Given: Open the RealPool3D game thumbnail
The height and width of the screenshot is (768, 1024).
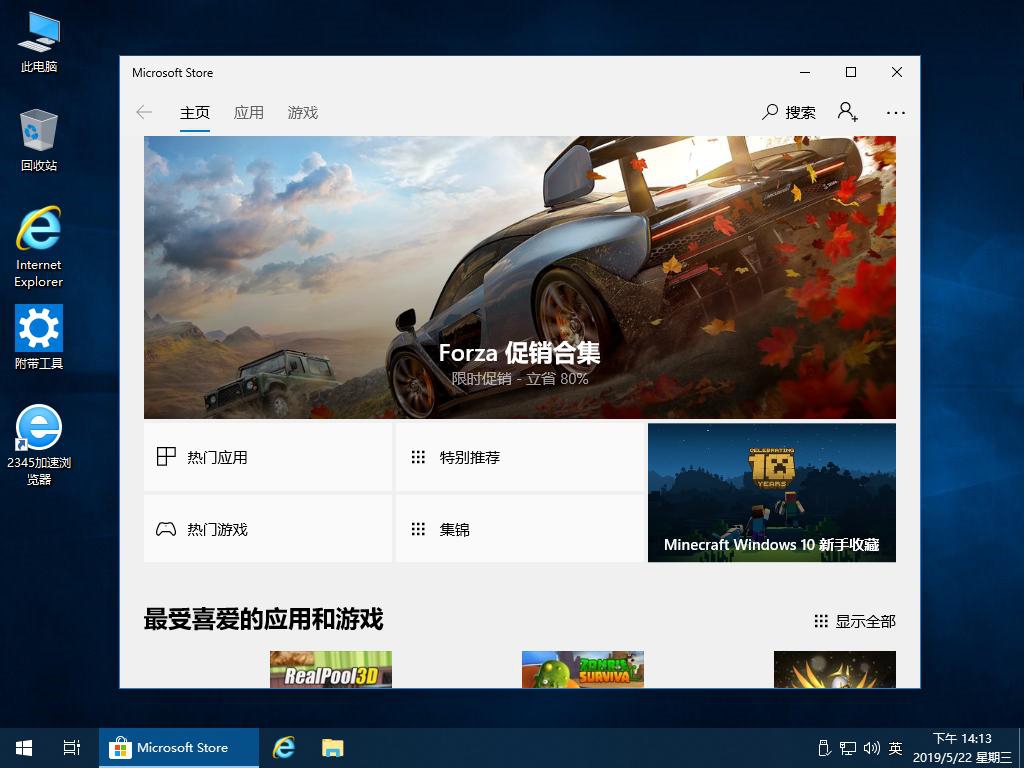Looking at the screenshot, I should point(331,669).
